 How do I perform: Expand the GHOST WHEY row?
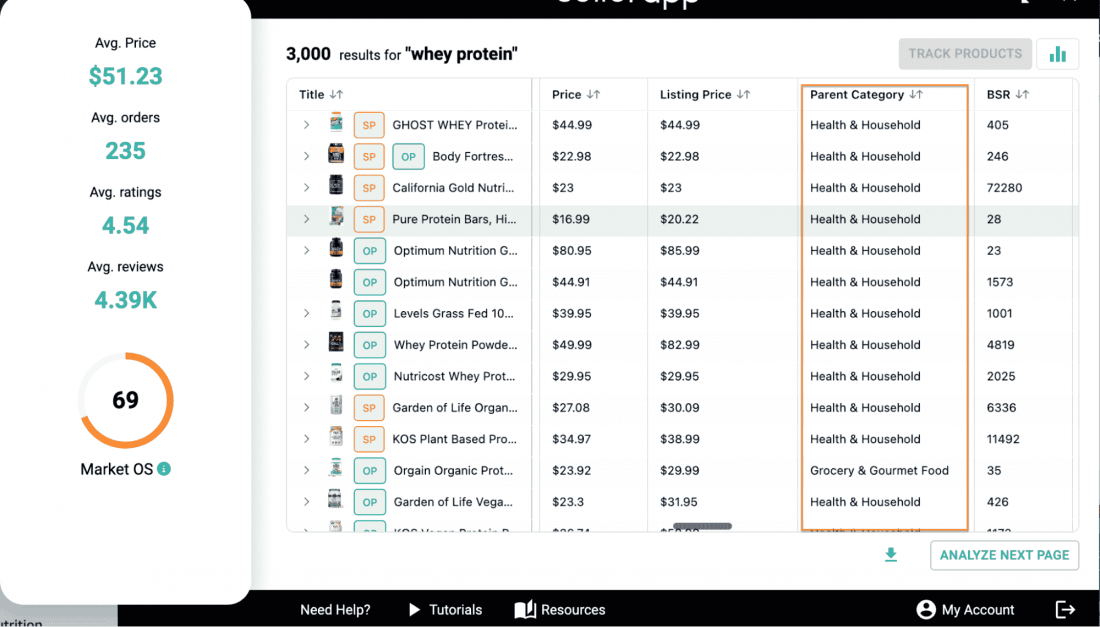[x=307, y=125]
